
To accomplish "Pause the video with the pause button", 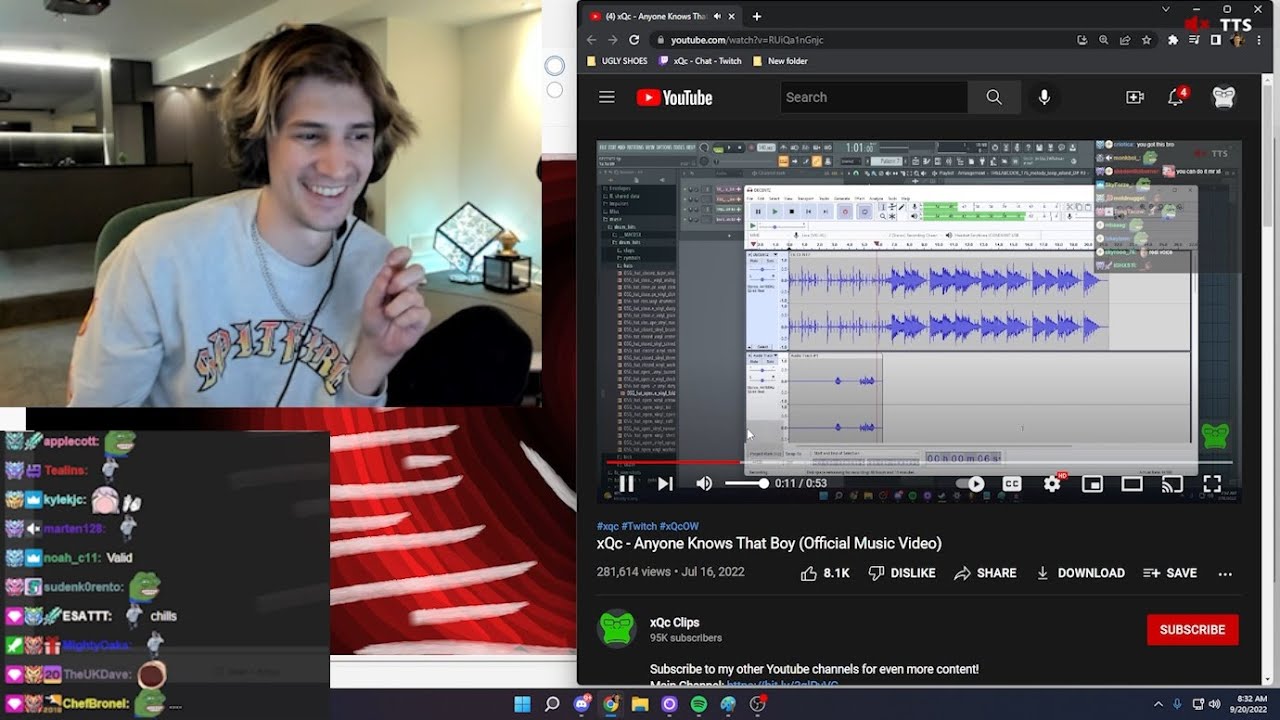I will pyautogui.click(x=626, y=484).
